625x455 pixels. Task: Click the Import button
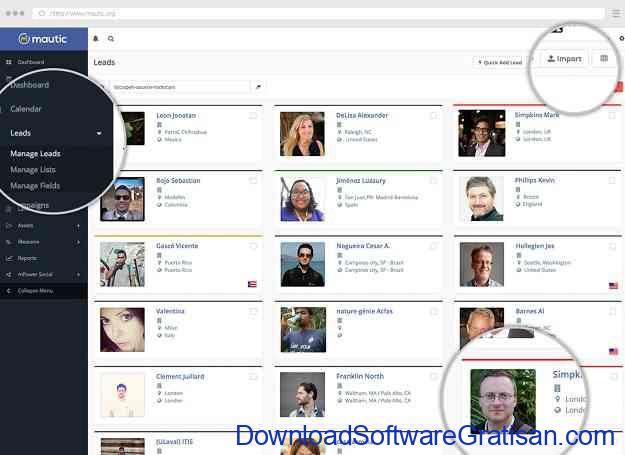564,59
